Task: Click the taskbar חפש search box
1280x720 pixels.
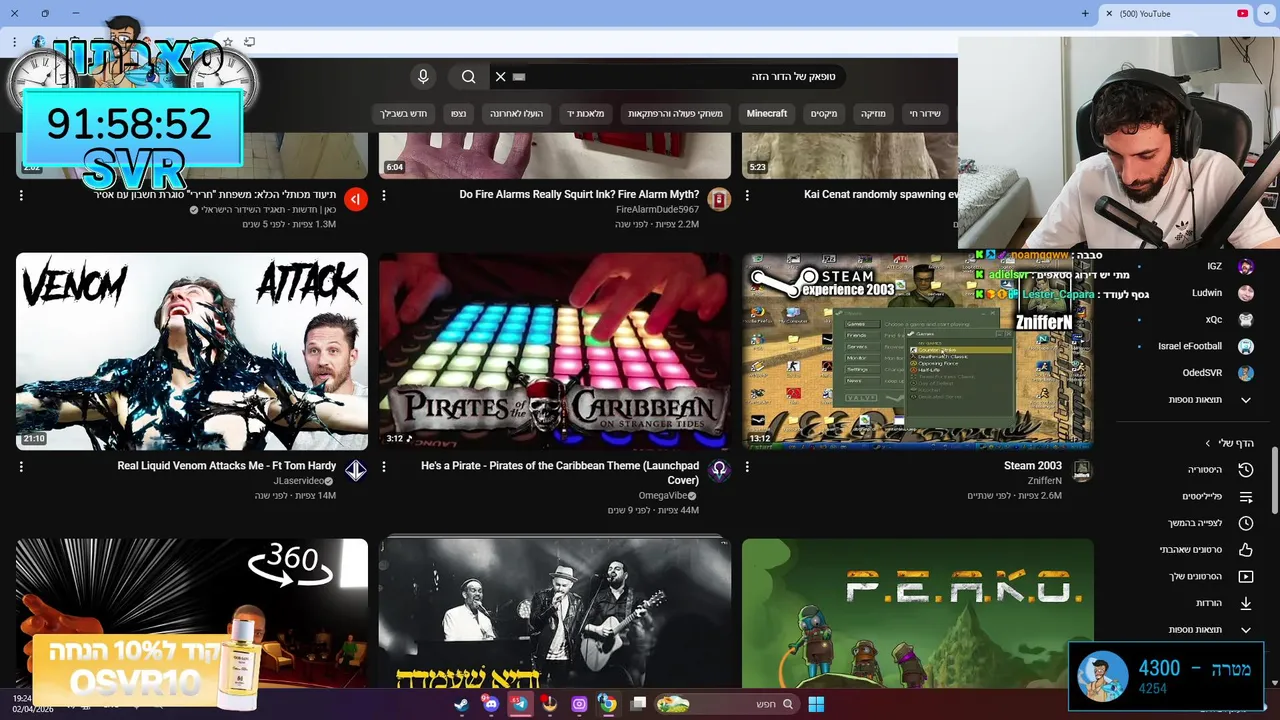Action: coord(728,704)
